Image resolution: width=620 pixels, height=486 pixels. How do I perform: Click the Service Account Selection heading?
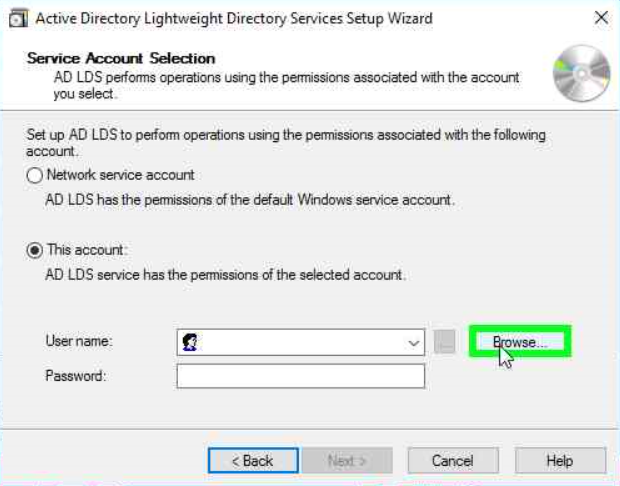click(x=121, y=58)
